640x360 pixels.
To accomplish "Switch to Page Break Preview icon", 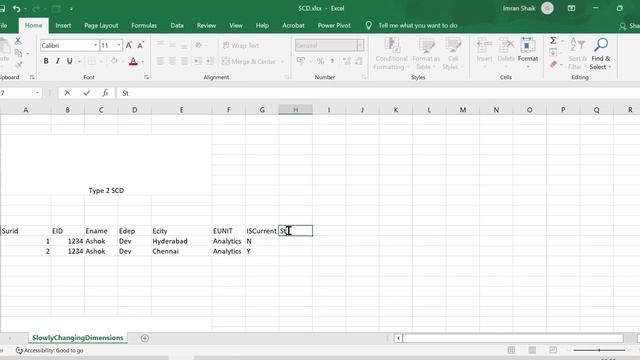I will click(553, 350).
